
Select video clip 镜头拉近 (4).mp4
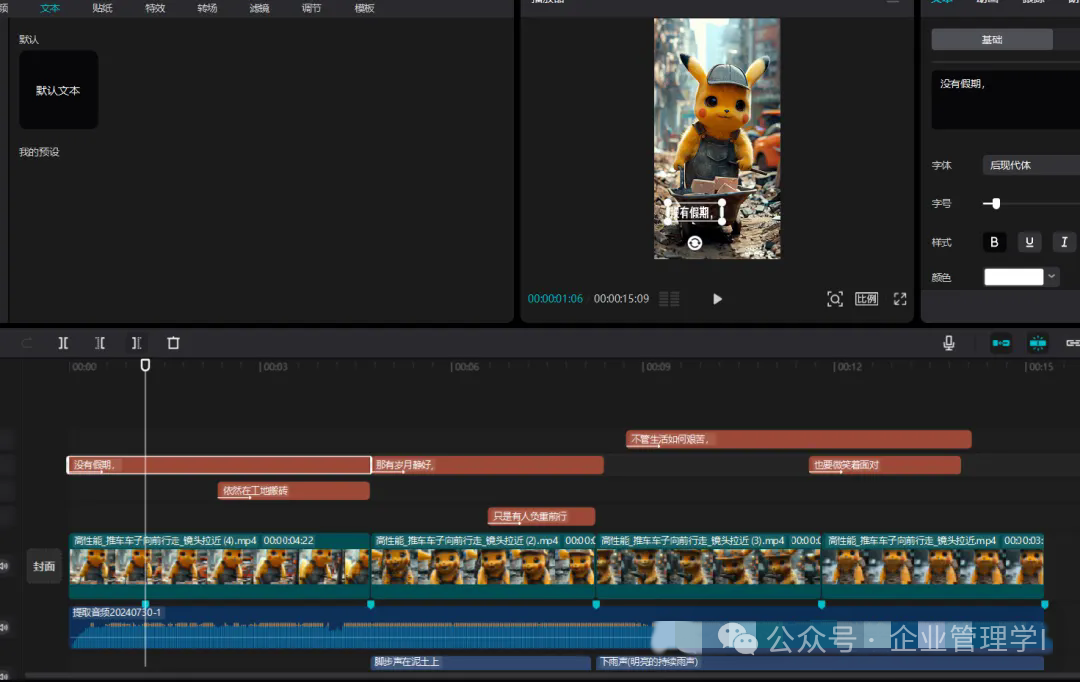click(x=220, y=565)
